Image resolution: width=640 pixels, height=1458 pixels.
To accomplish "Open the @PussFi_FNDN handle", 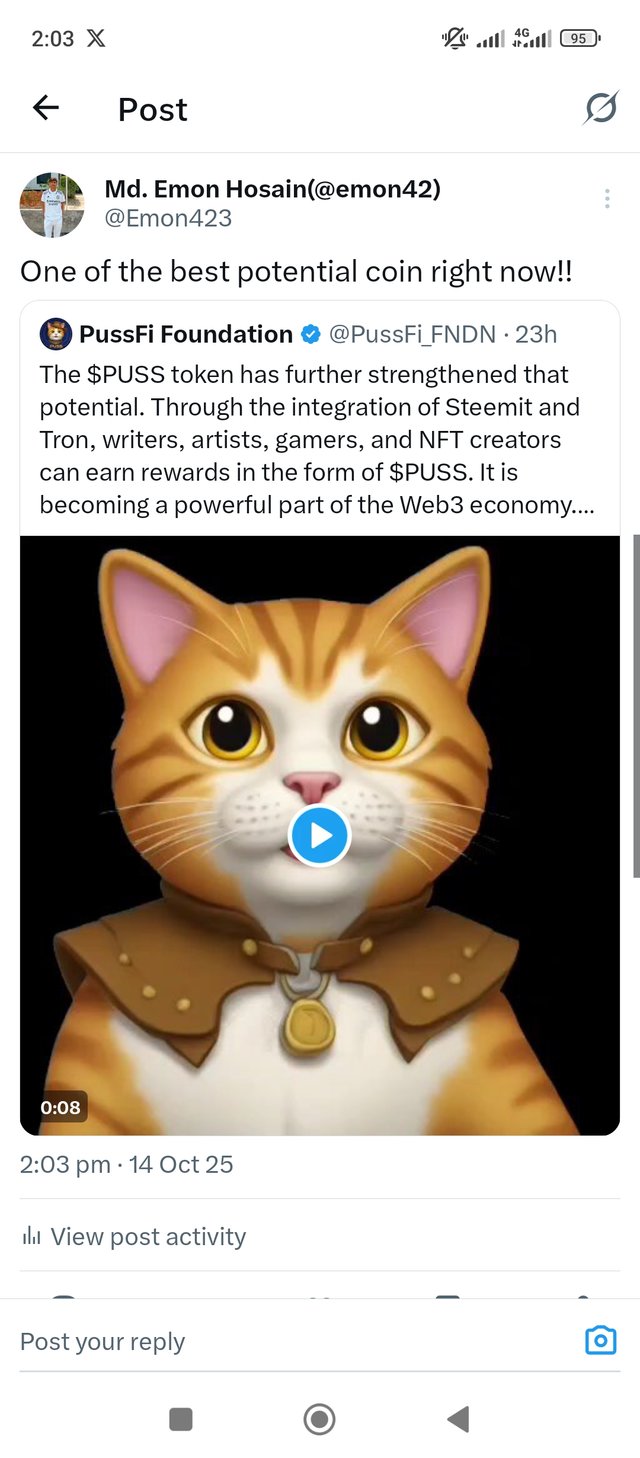I will (x=412, y=334).
